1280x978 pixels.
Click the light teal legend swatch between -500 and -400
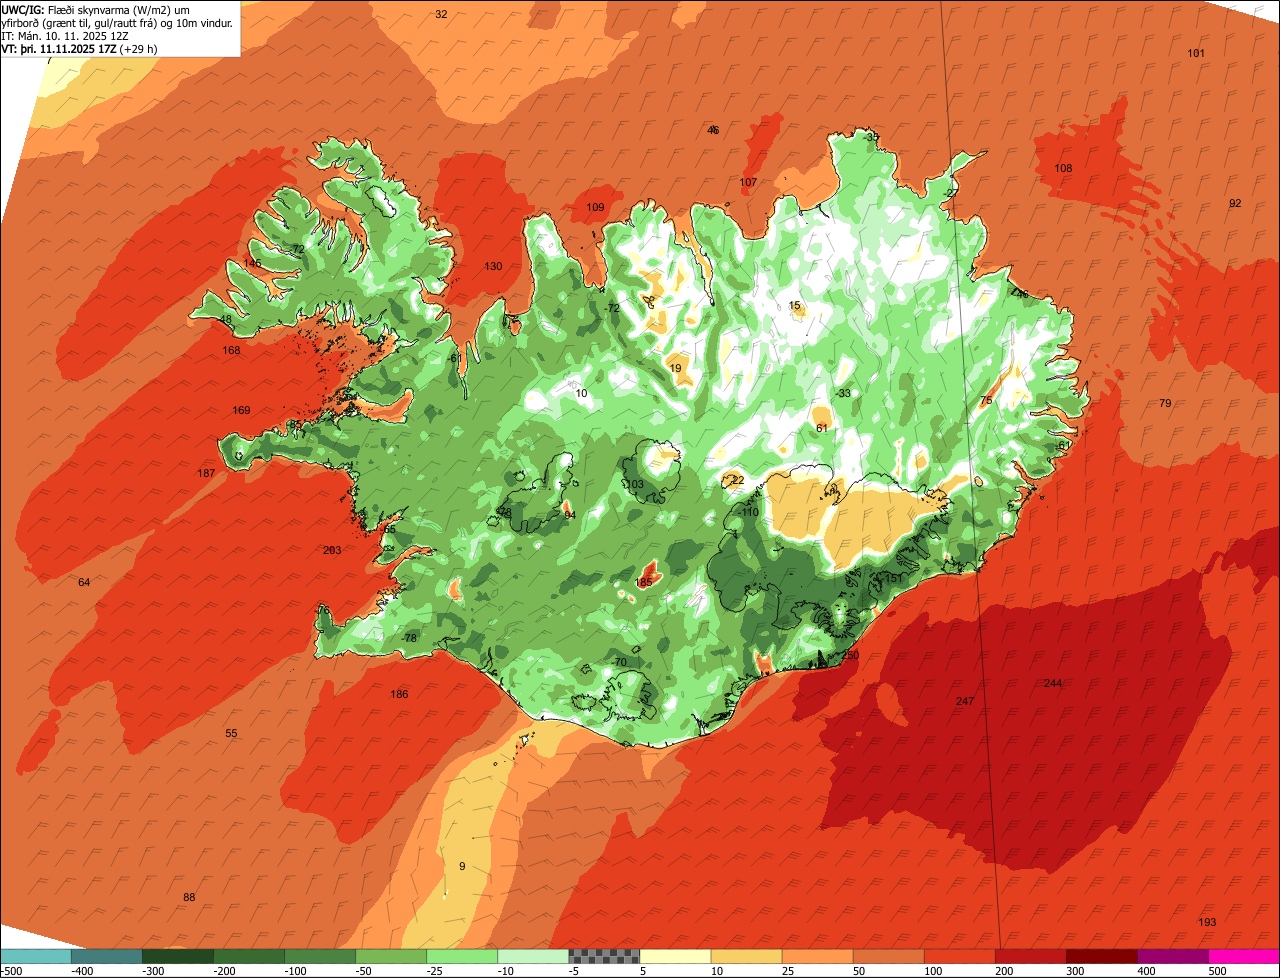pos(36,956)
